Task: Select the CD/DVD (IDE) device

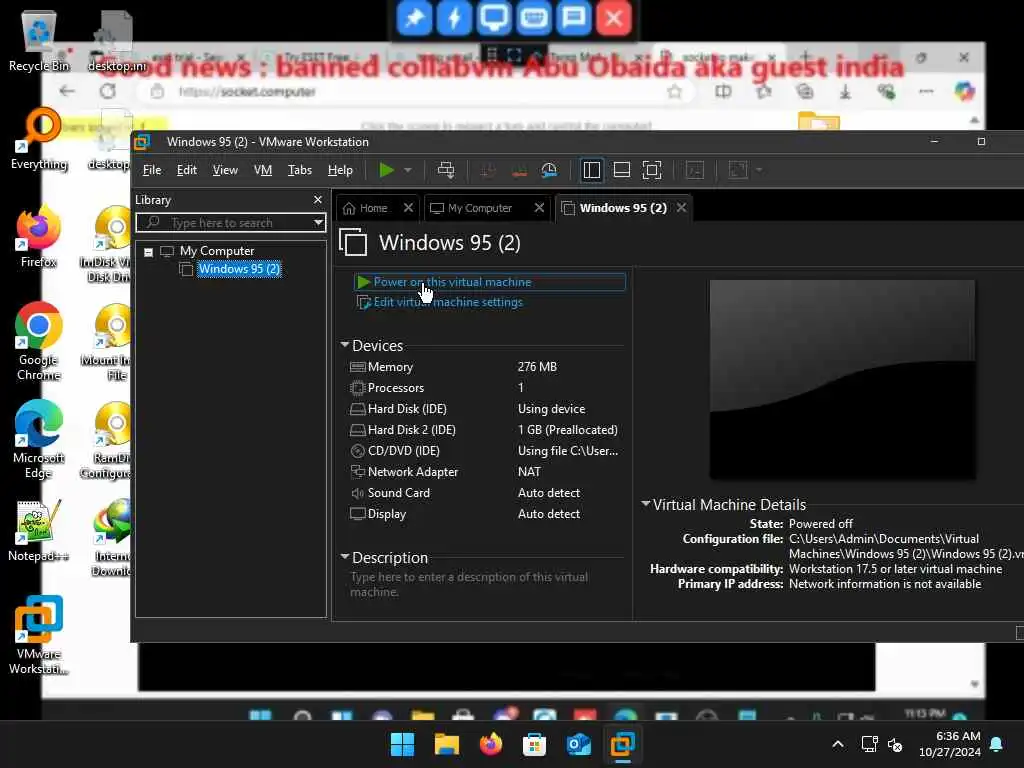Action: click(x=485, y=451)
